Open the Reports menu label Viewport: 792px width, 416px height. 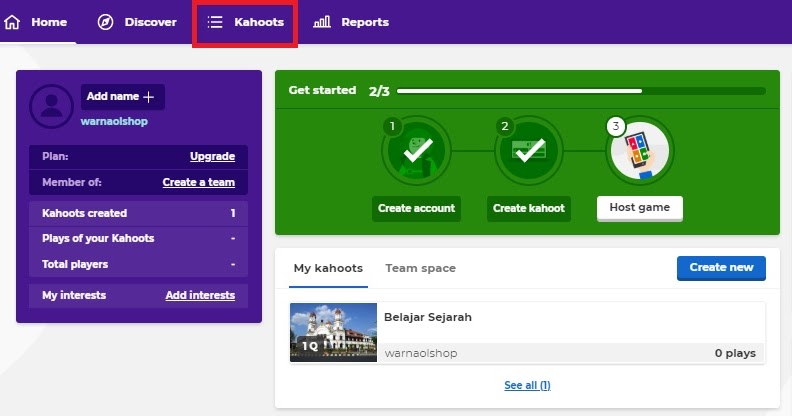coord(365,22)
